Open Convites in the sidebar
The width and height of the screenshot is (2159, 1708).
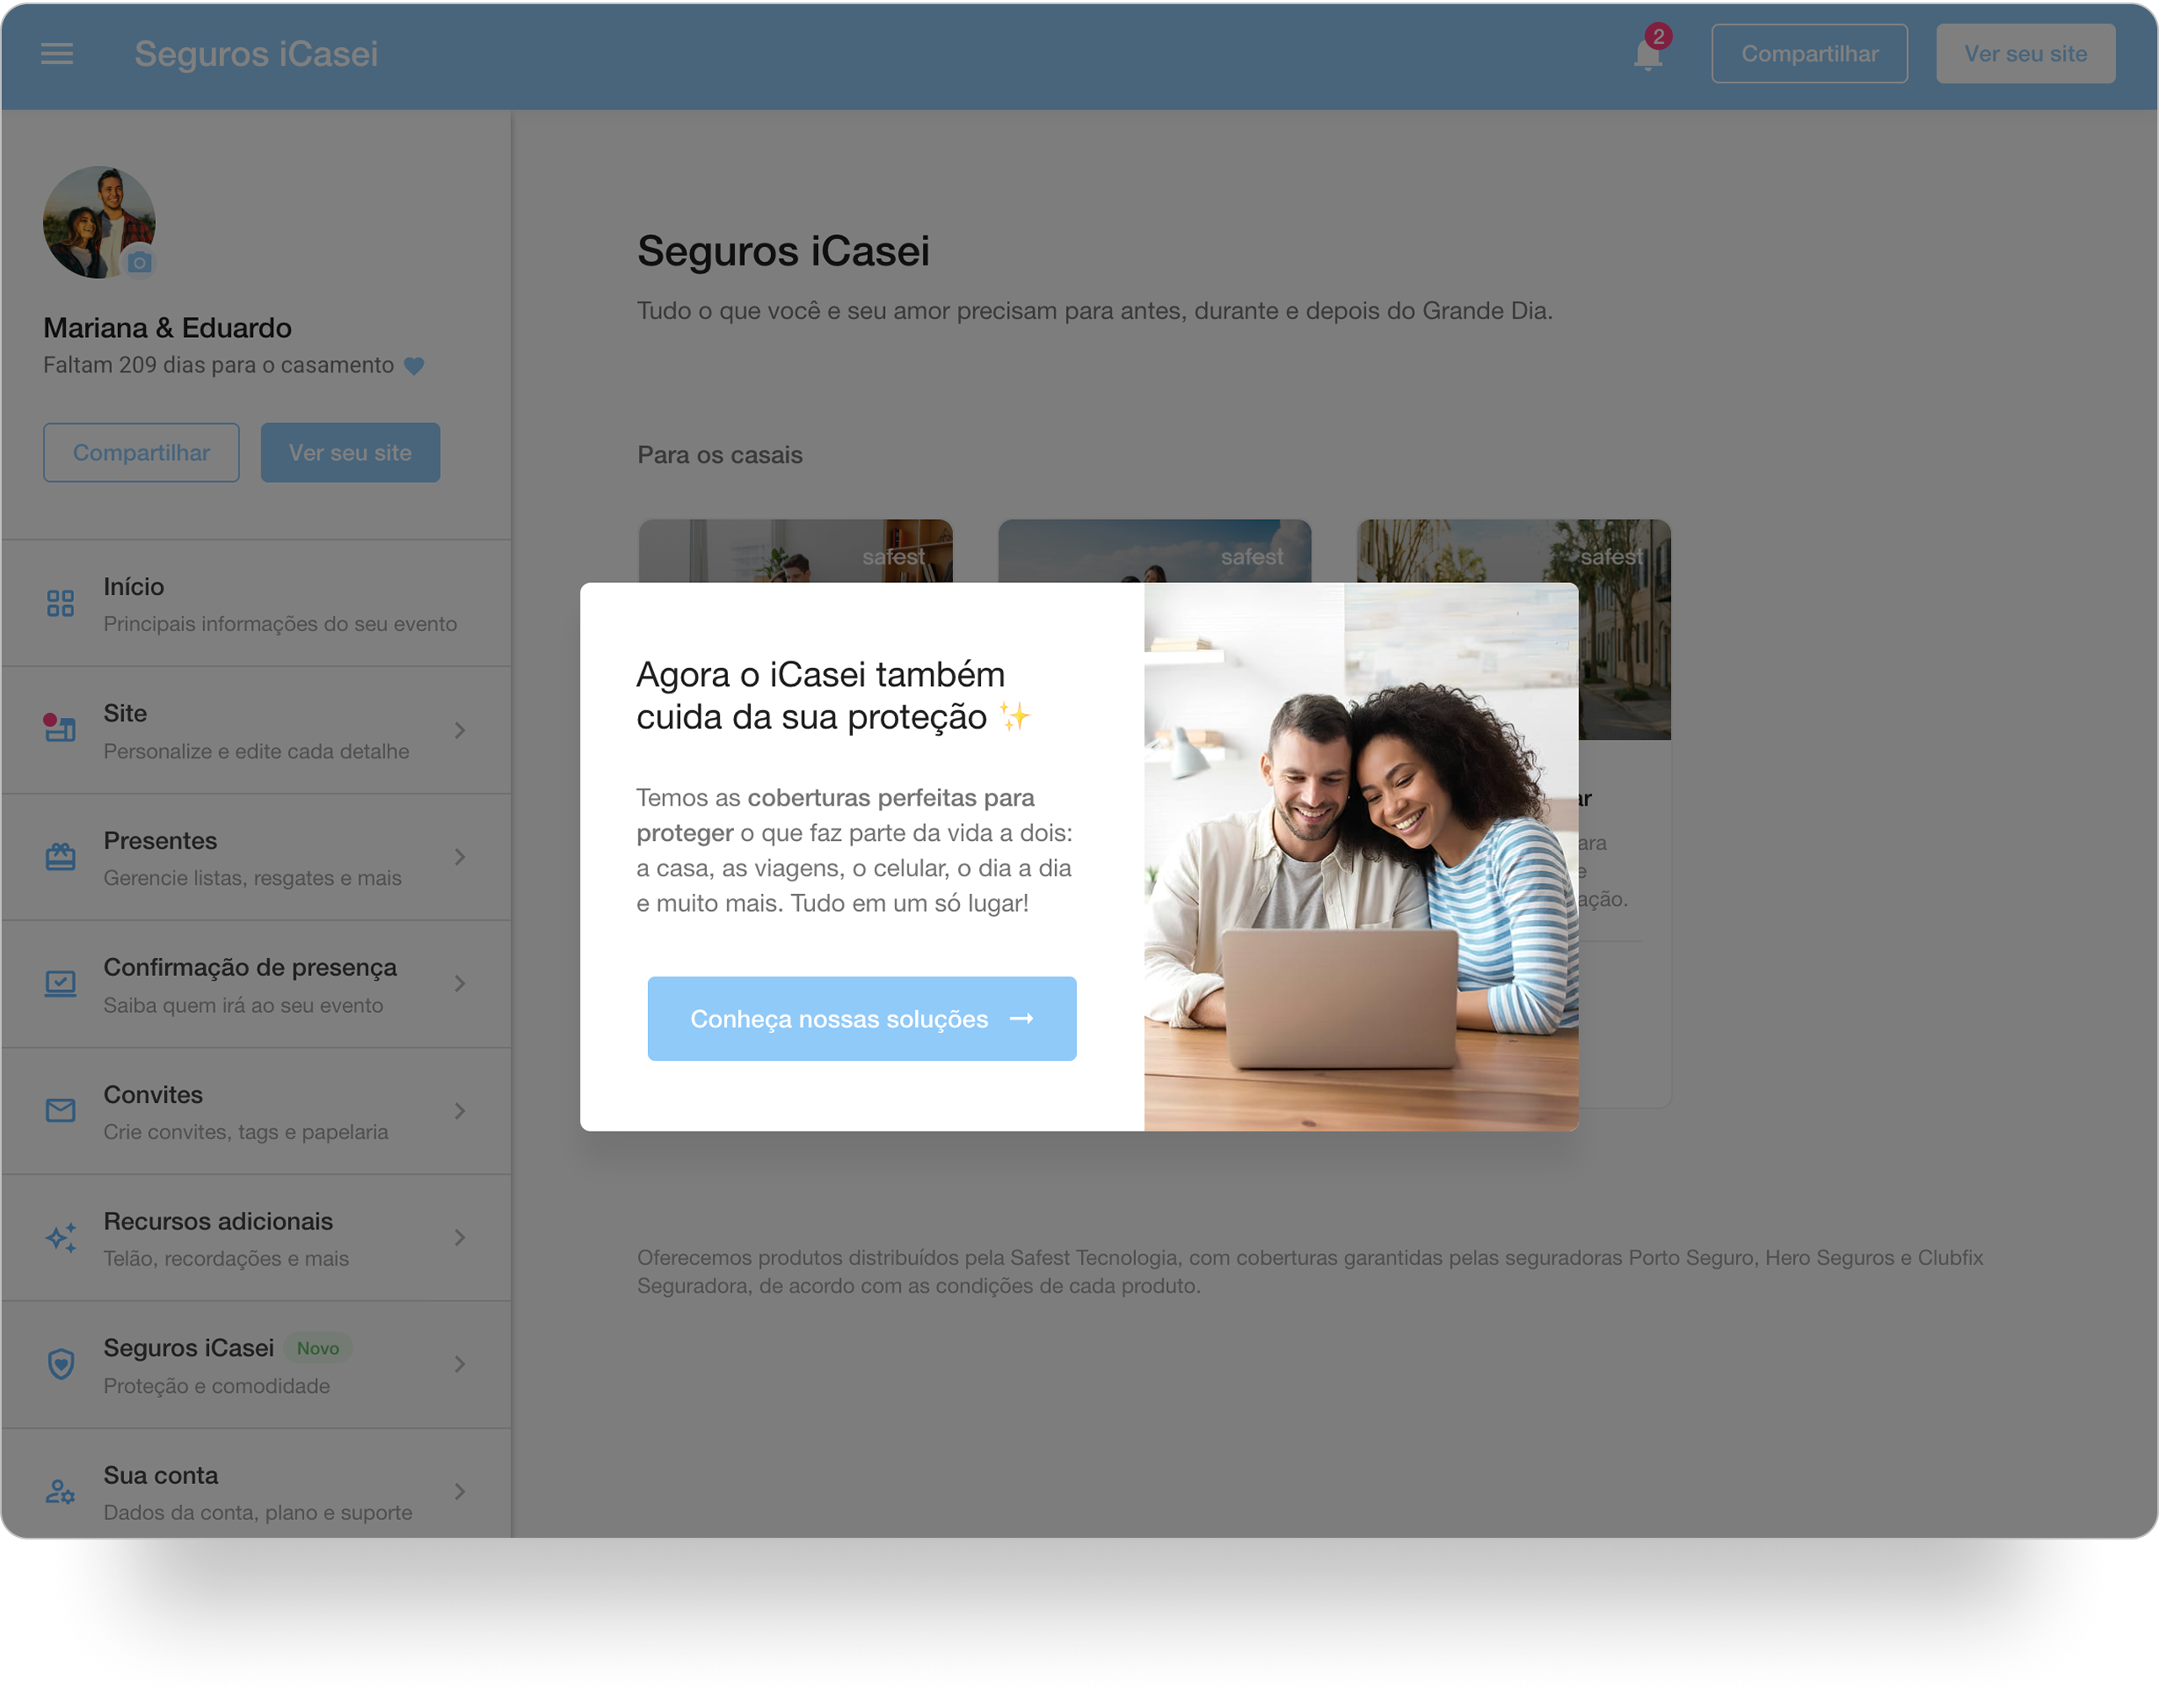256,1112
